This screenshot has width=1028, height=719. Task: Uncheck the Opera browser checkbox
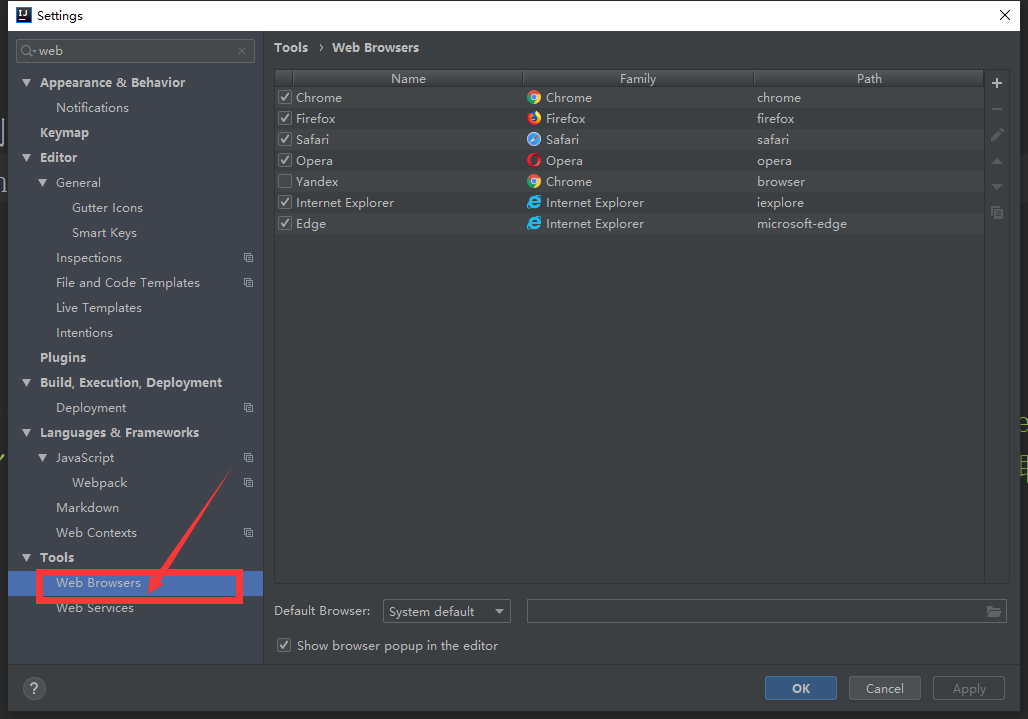click(285, 161)
